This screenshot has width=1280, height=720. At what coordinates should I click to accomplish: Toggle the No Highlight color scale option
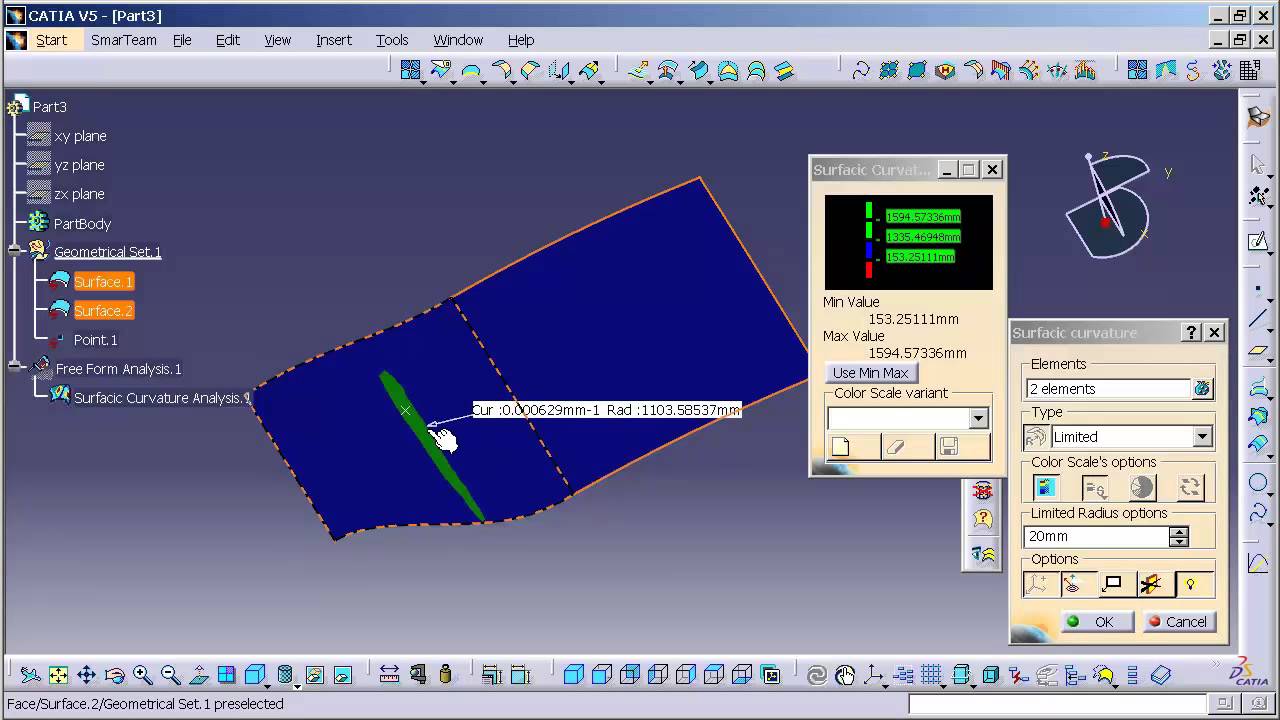click(x=1095, y=487)
